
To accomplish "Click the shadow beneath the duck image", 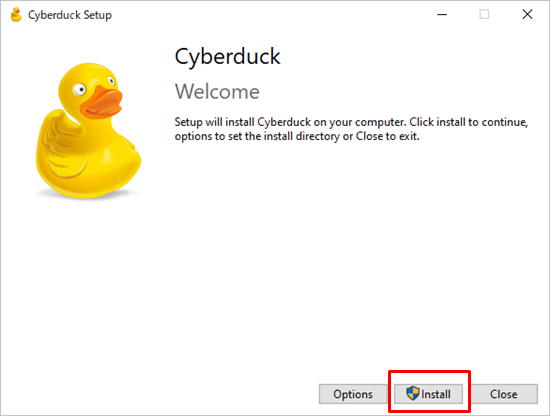I will tap(88, 194).
